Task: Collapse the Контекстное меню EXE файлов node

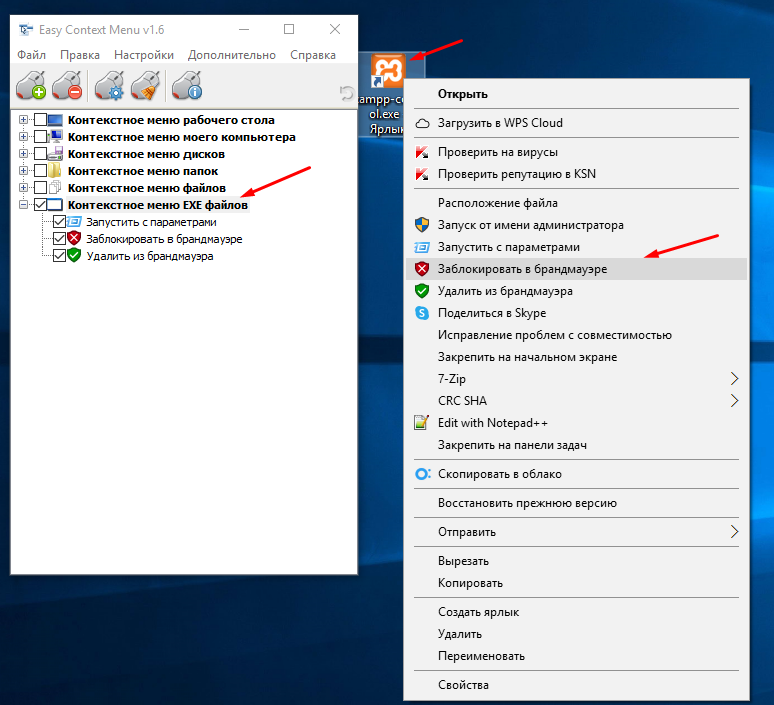Action: click(x=23, y=204)
